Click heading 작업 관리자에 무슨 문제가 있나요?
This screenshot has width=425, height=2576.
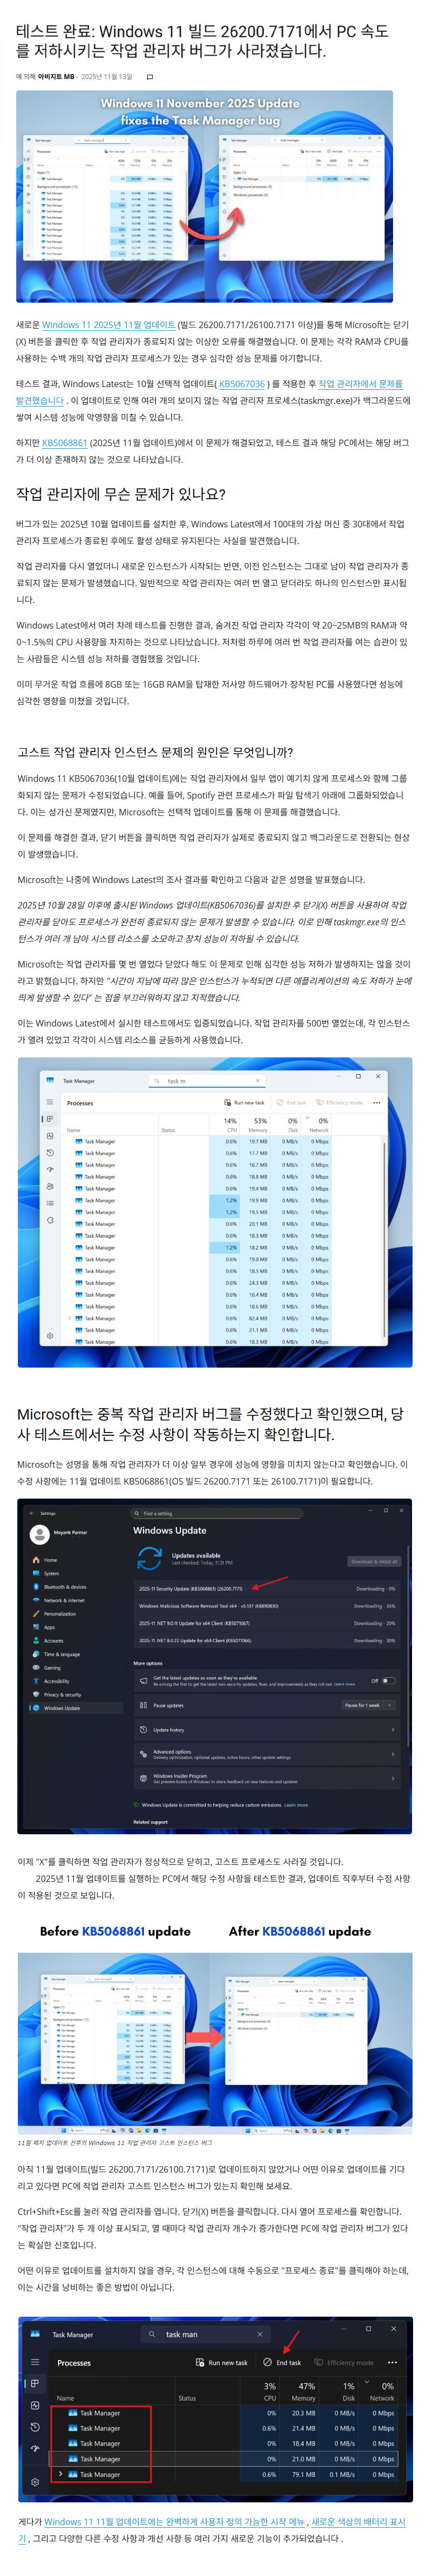click(121, 494)
